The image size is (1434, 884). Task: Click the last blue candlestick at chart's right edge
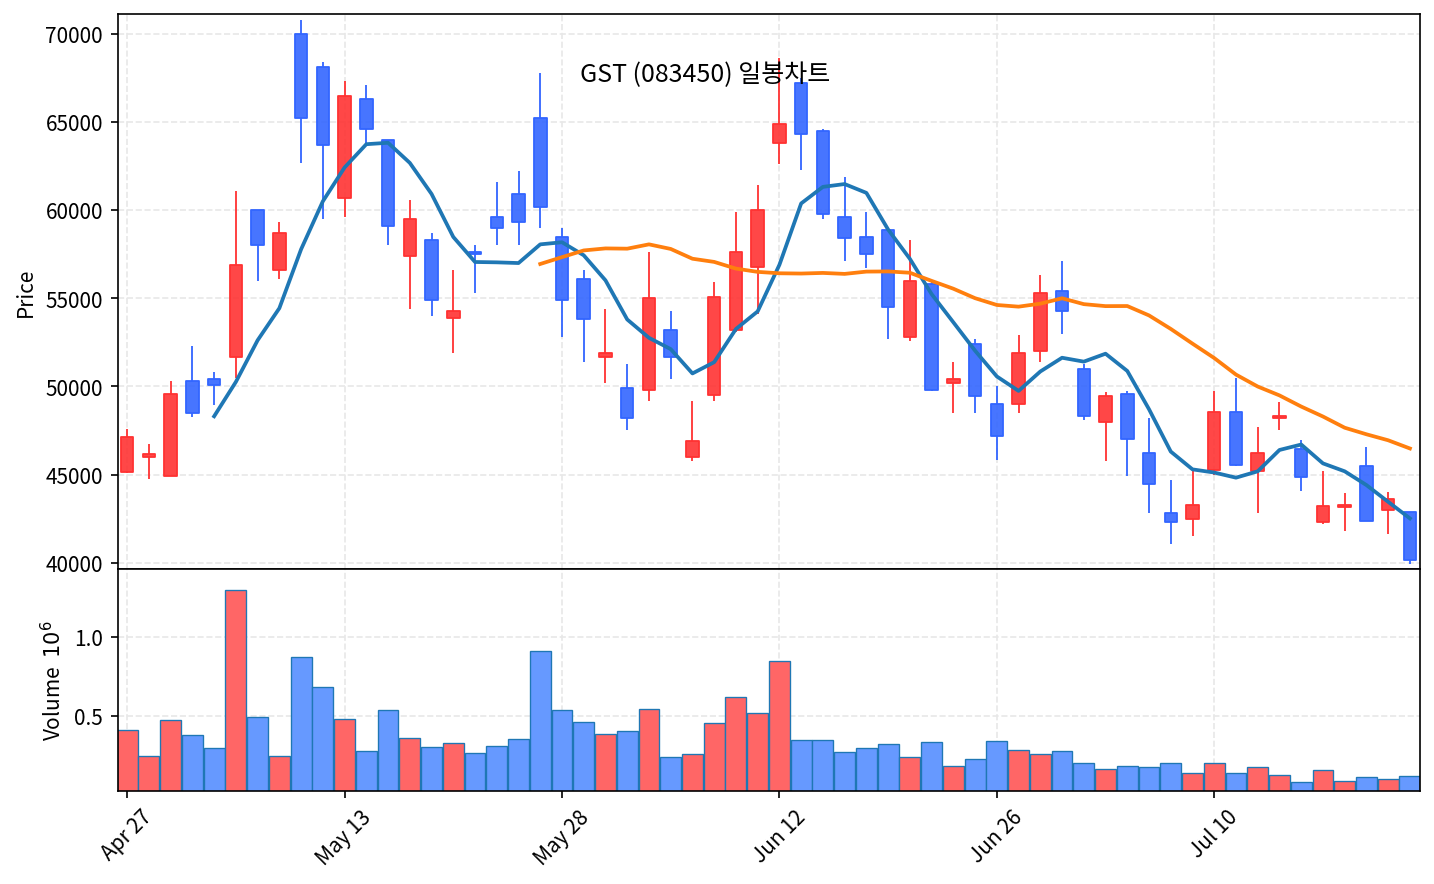point(1410,536)
